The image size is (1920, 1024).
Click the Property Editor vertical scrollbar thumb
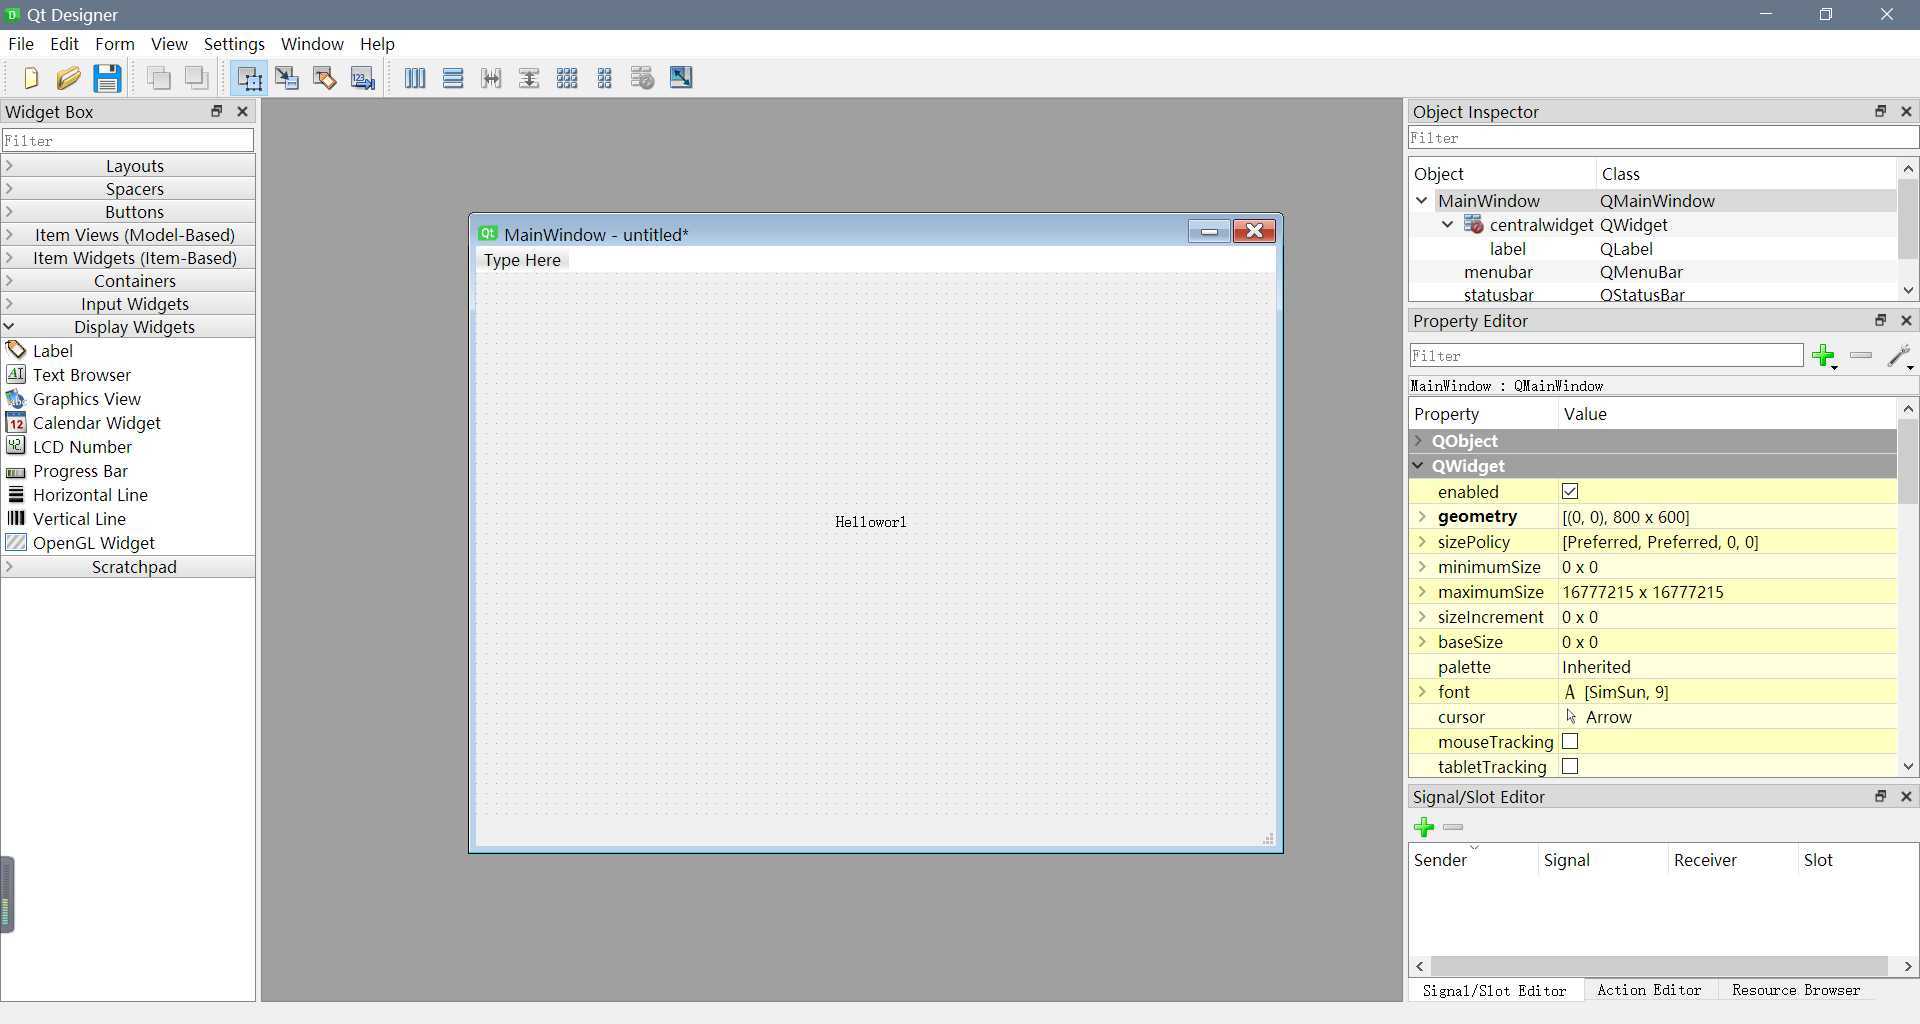coord(1908,461)
